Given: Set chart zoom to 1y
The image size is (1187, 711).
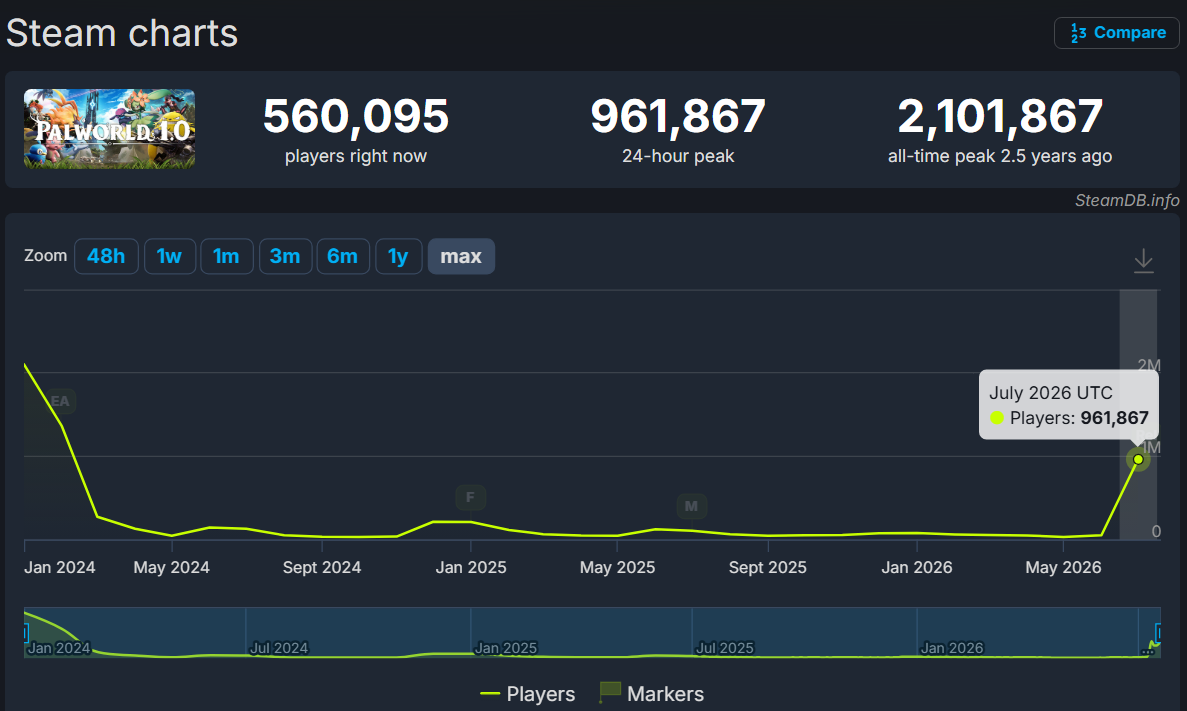Looking at the screenshot, I should click(398, 256).
